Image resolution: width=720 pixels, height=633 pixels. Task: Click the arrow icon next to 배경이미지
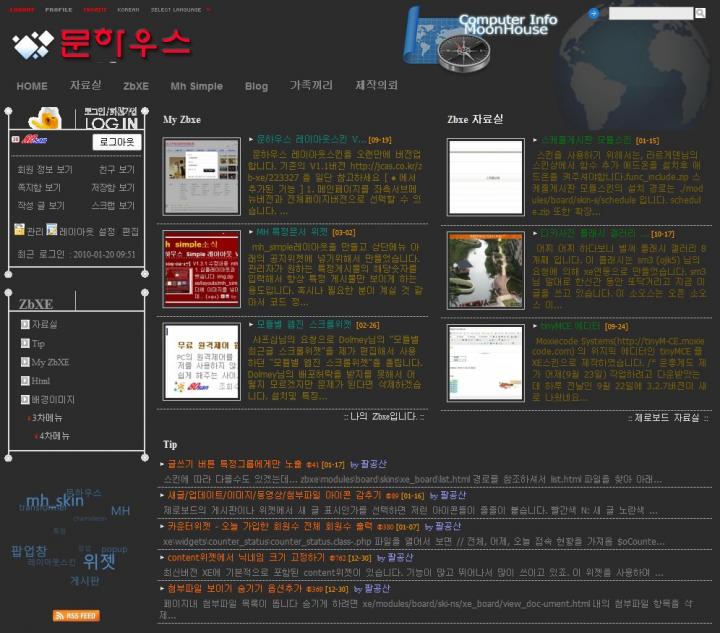point(25,400)
